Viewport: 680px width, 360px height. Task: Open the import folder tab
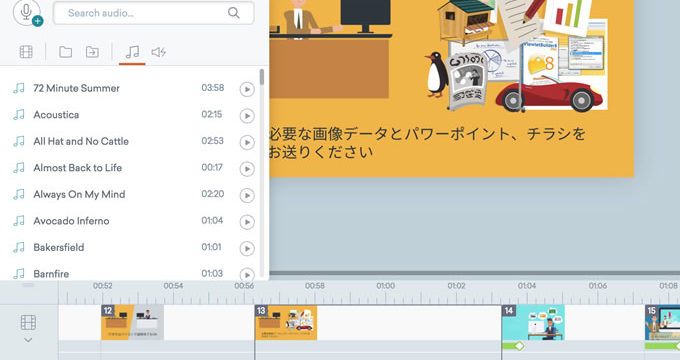(92, 52)
